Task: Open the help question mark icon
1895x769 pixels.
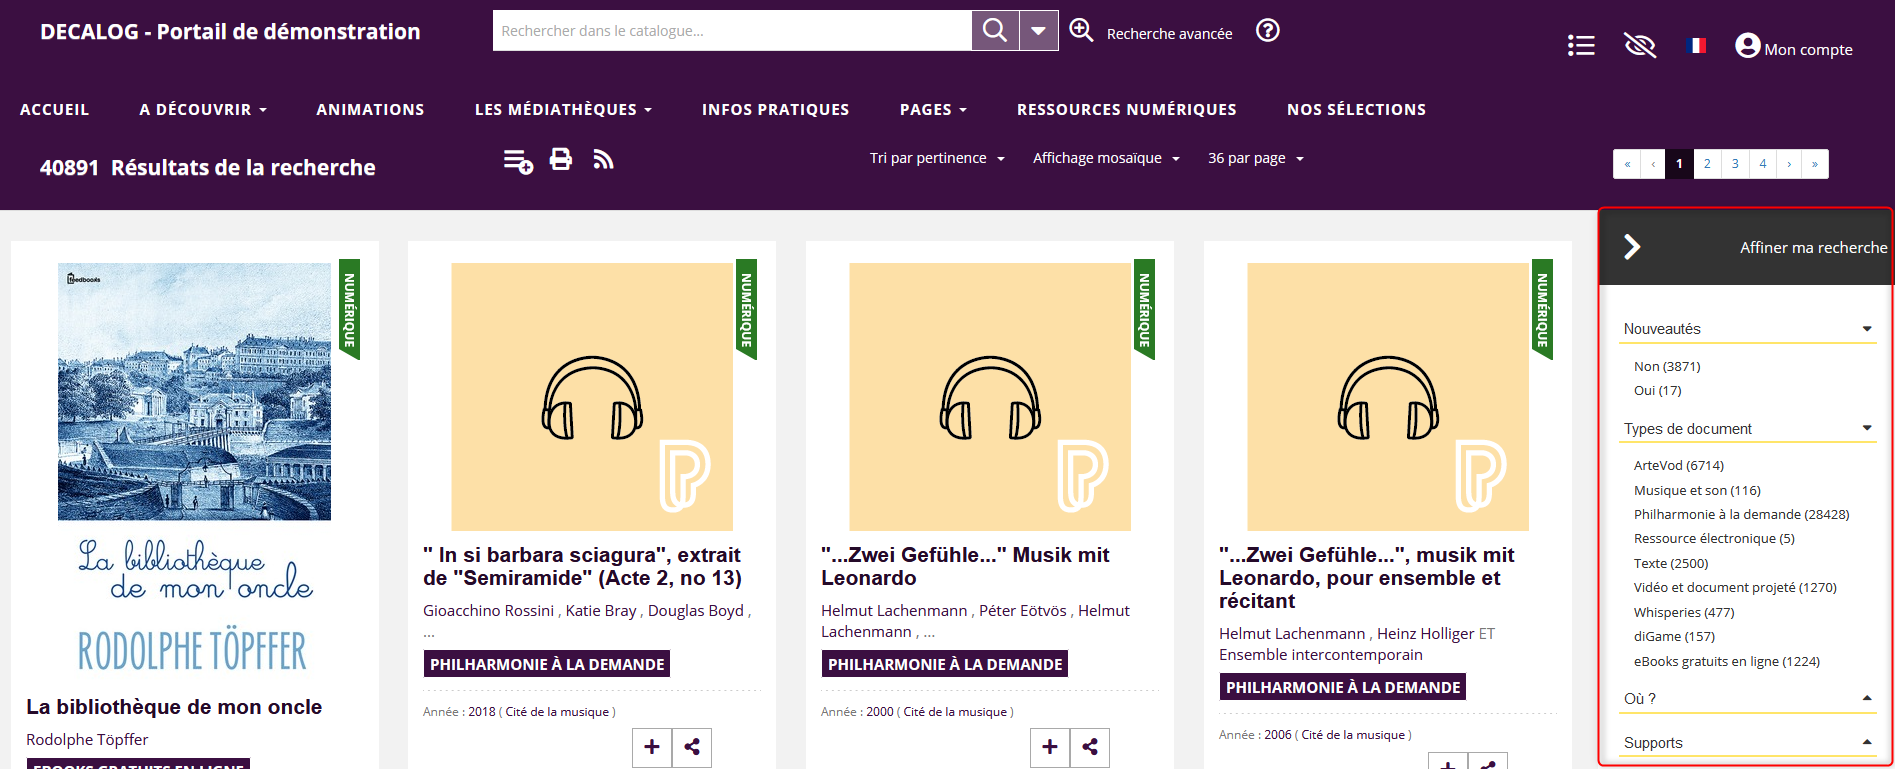Action: tap(1267, 31)
